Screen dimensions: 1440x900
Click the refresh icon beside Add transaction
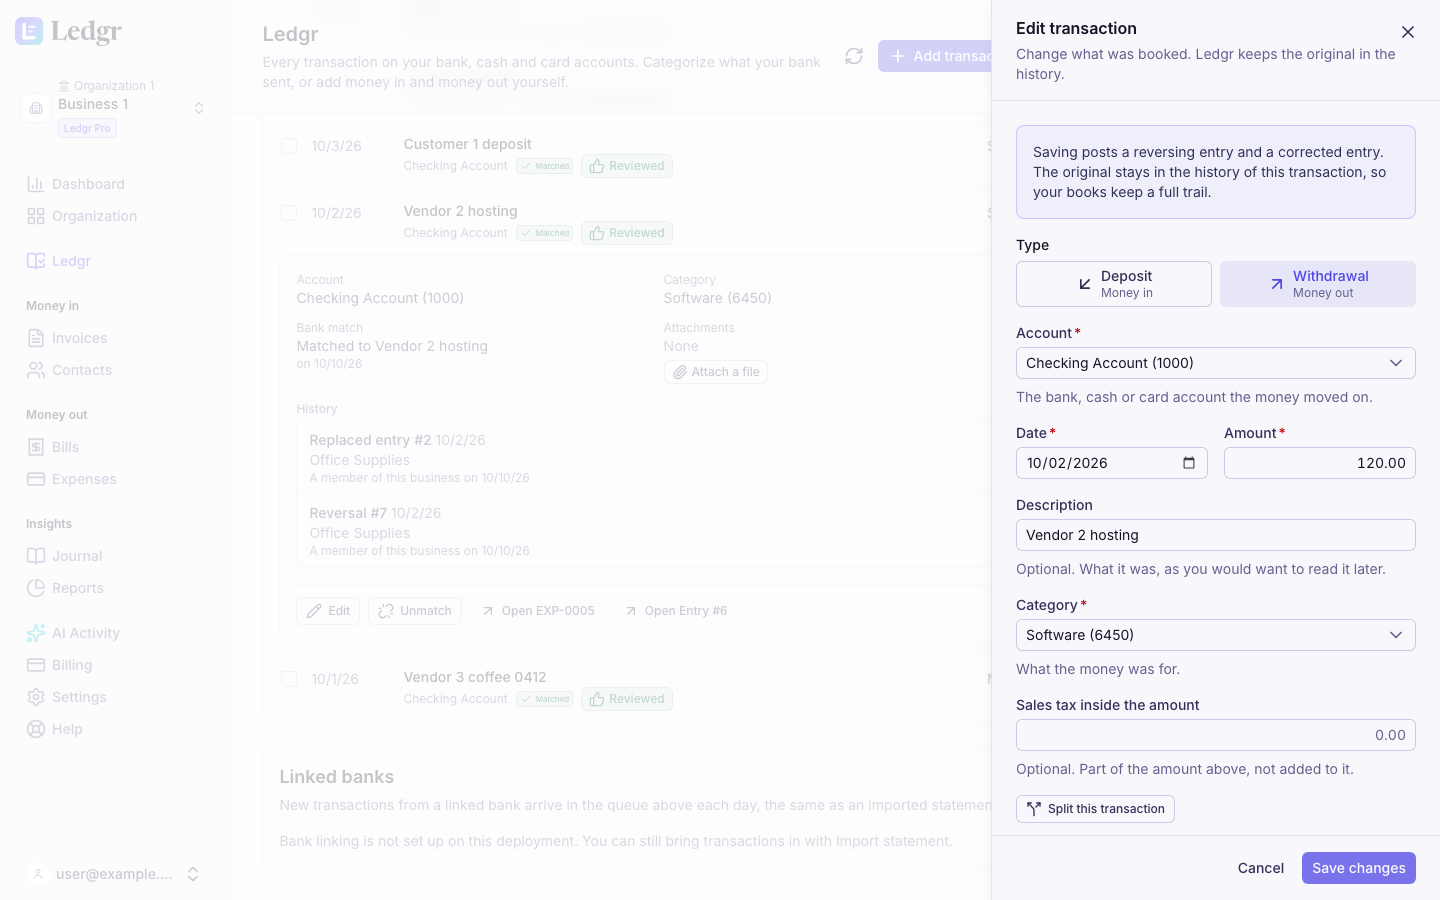coord(854,56)
